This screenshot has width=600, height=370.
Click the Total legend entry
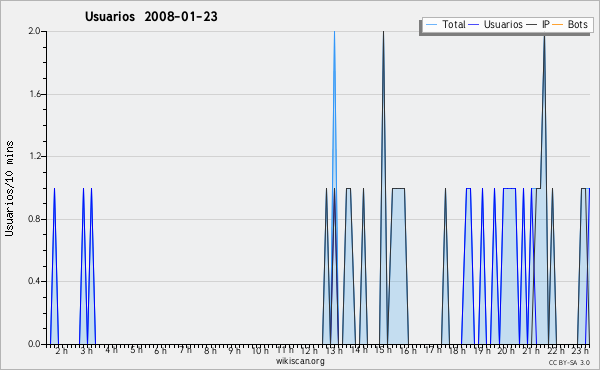point(446,24)
